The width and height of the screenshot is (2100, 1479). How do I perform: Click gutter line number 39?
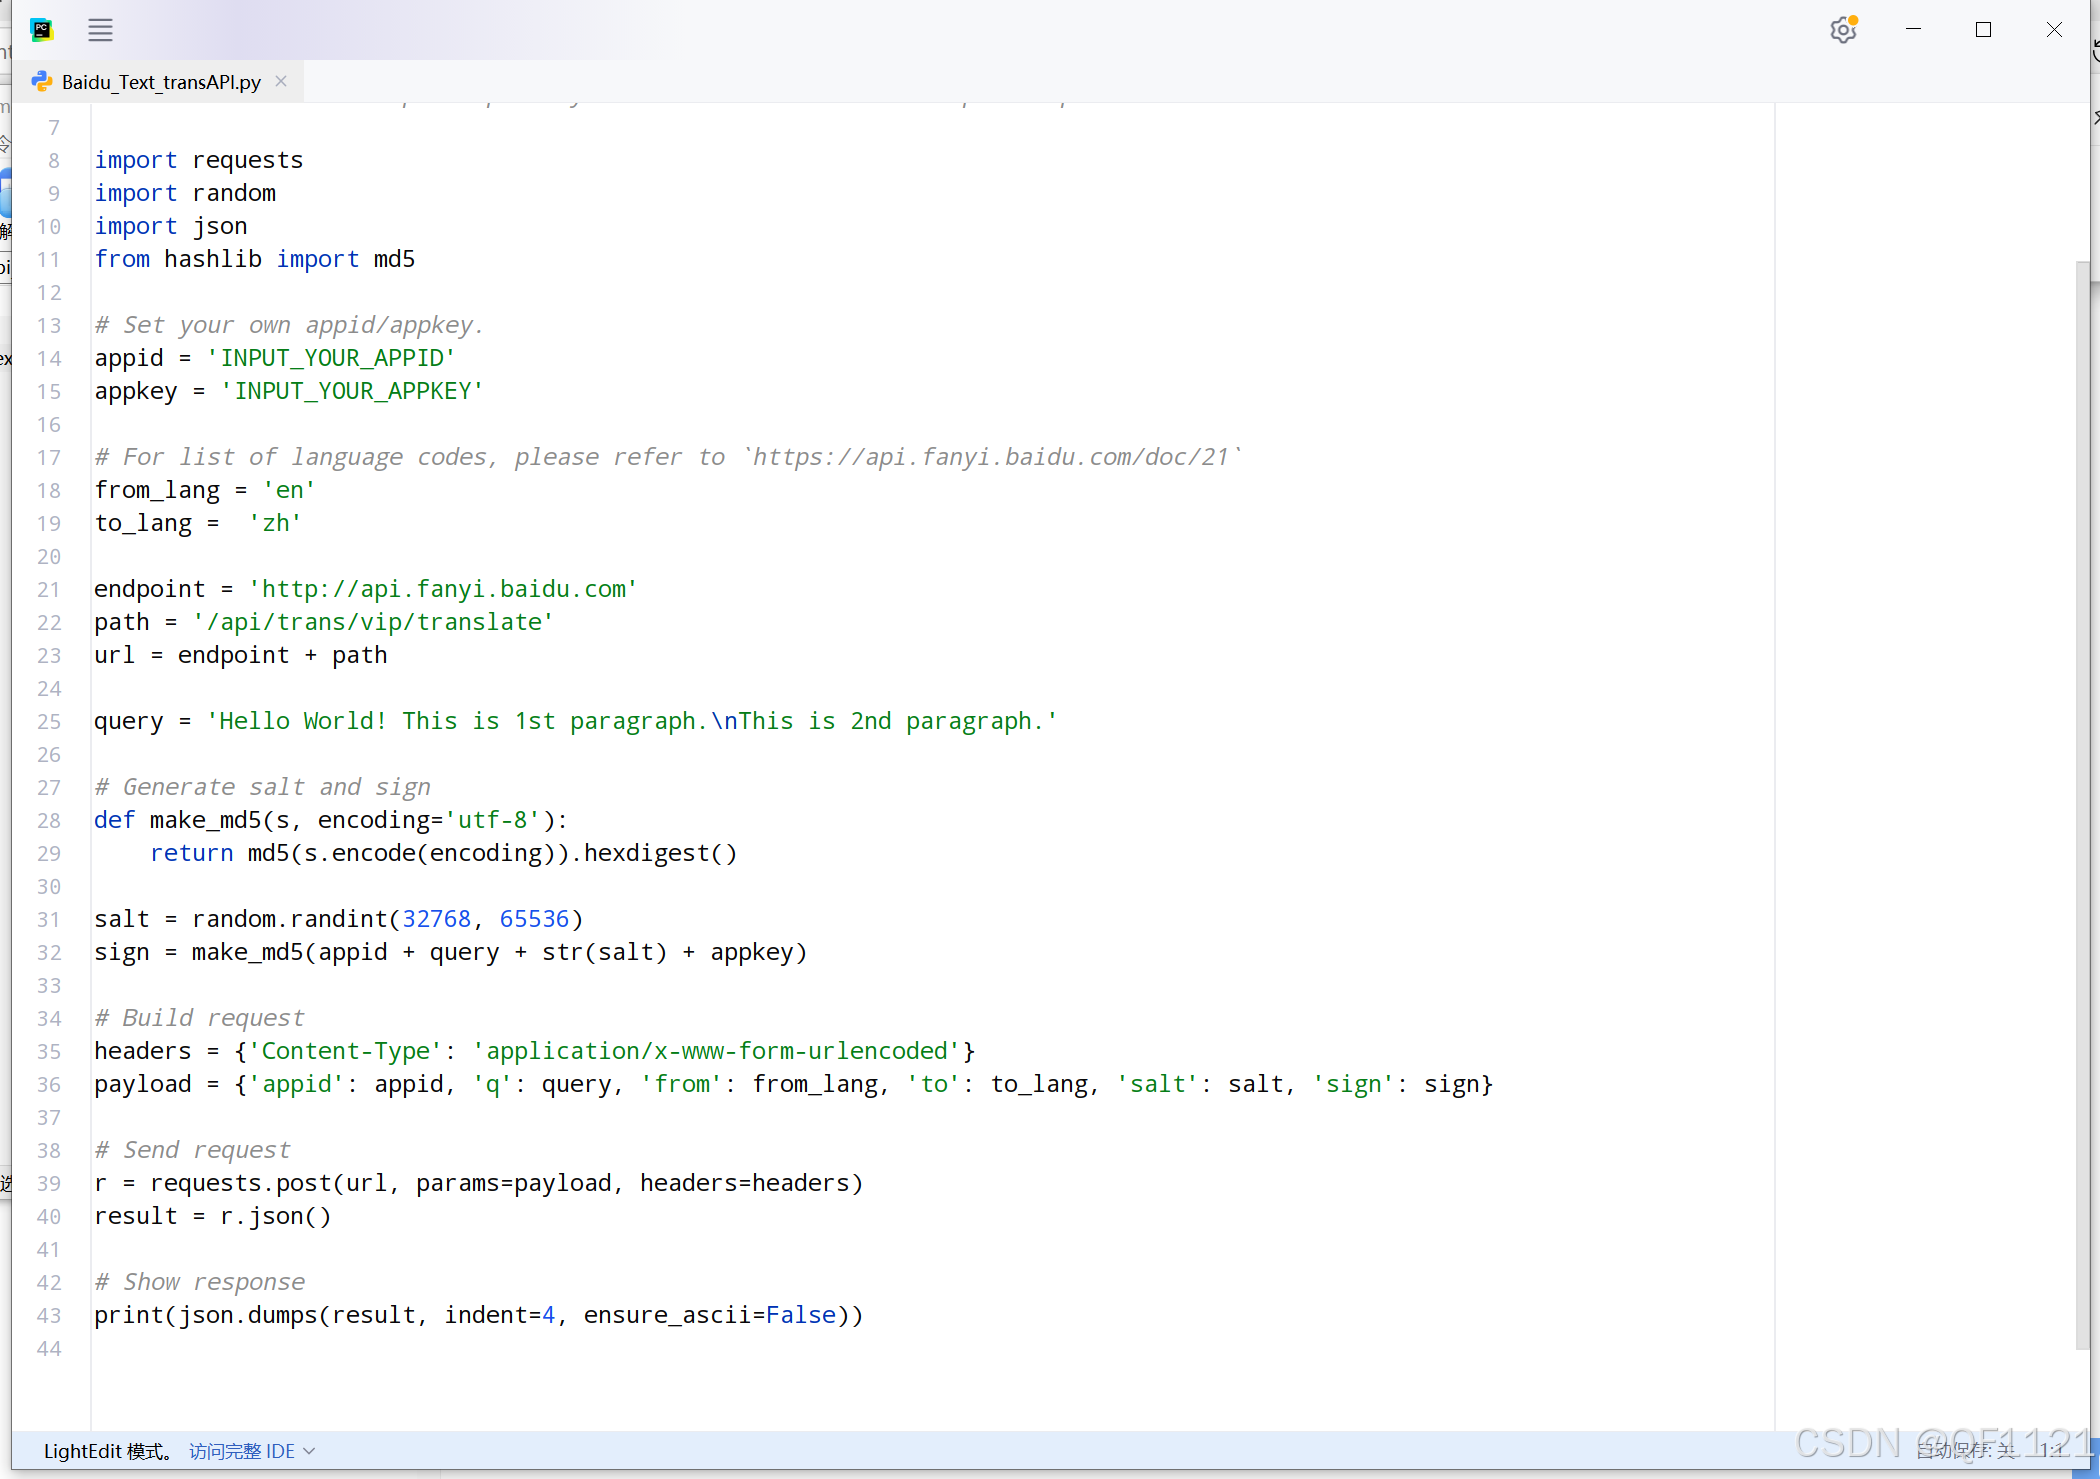pyautogui.click(x=49, y=1184)
